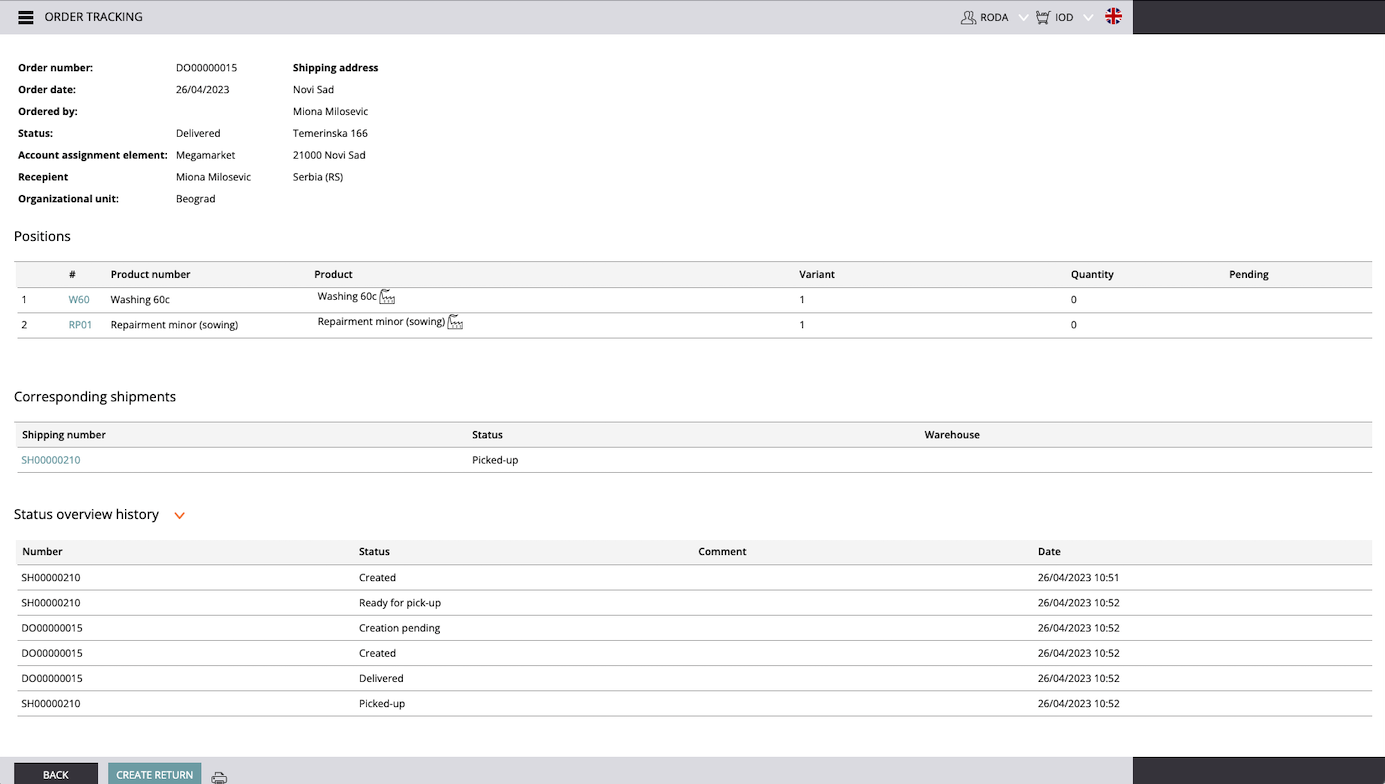Expand the RODA dropdown arrow

coord(1023,17)
